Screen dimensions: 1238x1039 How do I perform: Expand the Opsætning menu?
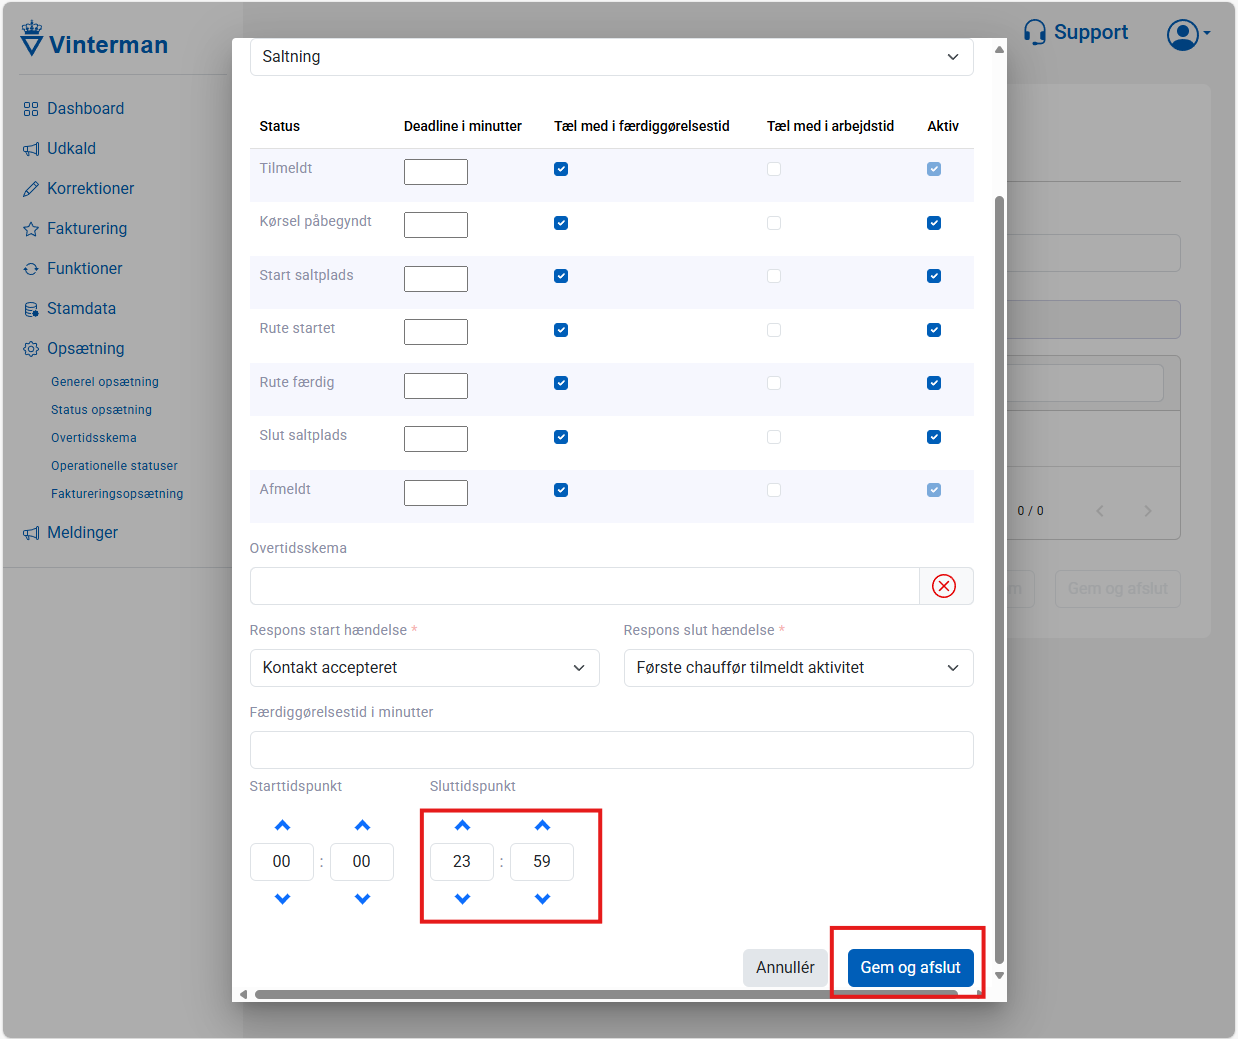86,349
